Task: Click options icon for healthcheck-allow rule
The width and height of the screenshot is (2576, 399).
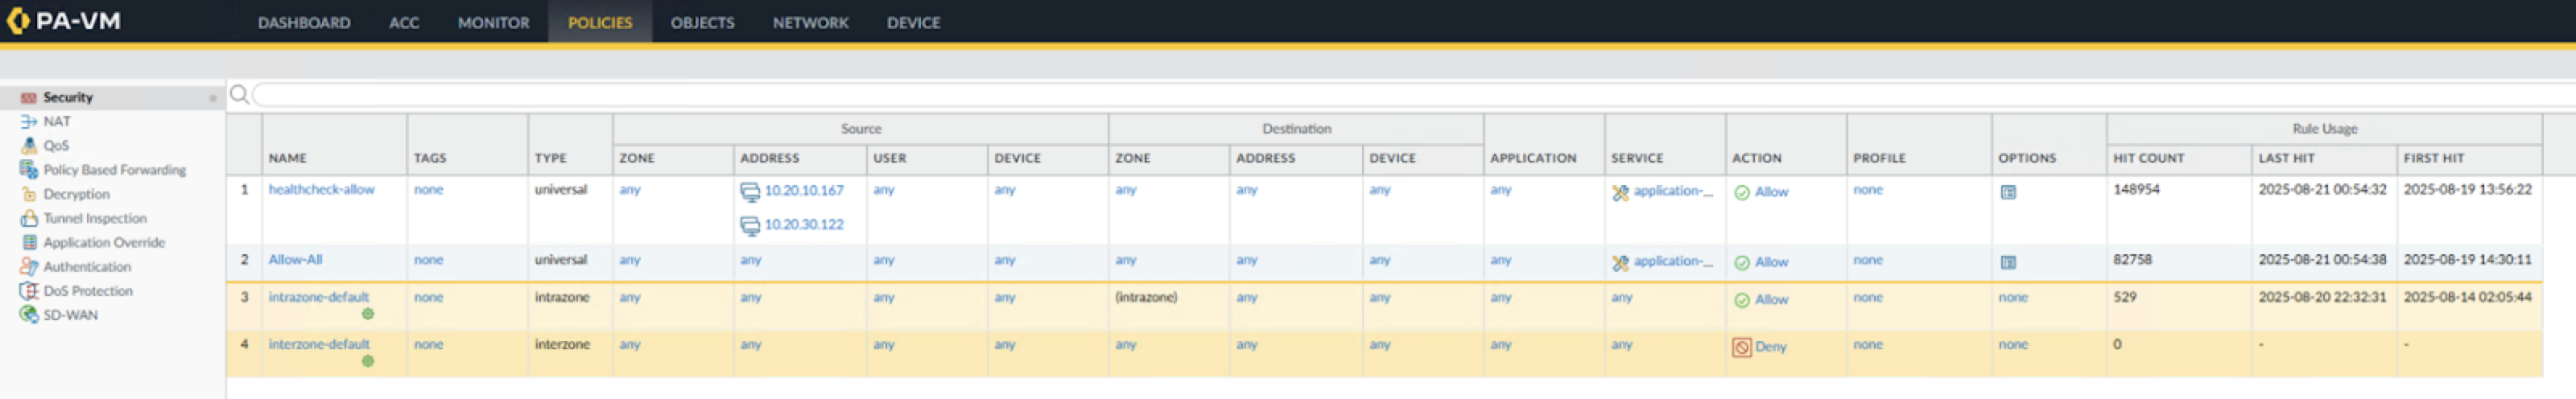Action: click(x=2007, y=192)
